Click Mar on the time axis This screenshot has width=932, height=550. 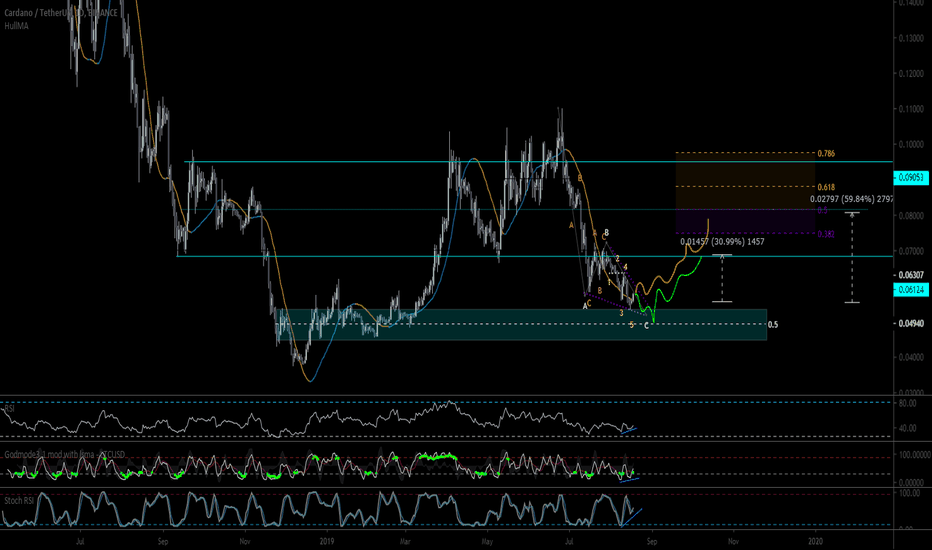tap(405, 542)
